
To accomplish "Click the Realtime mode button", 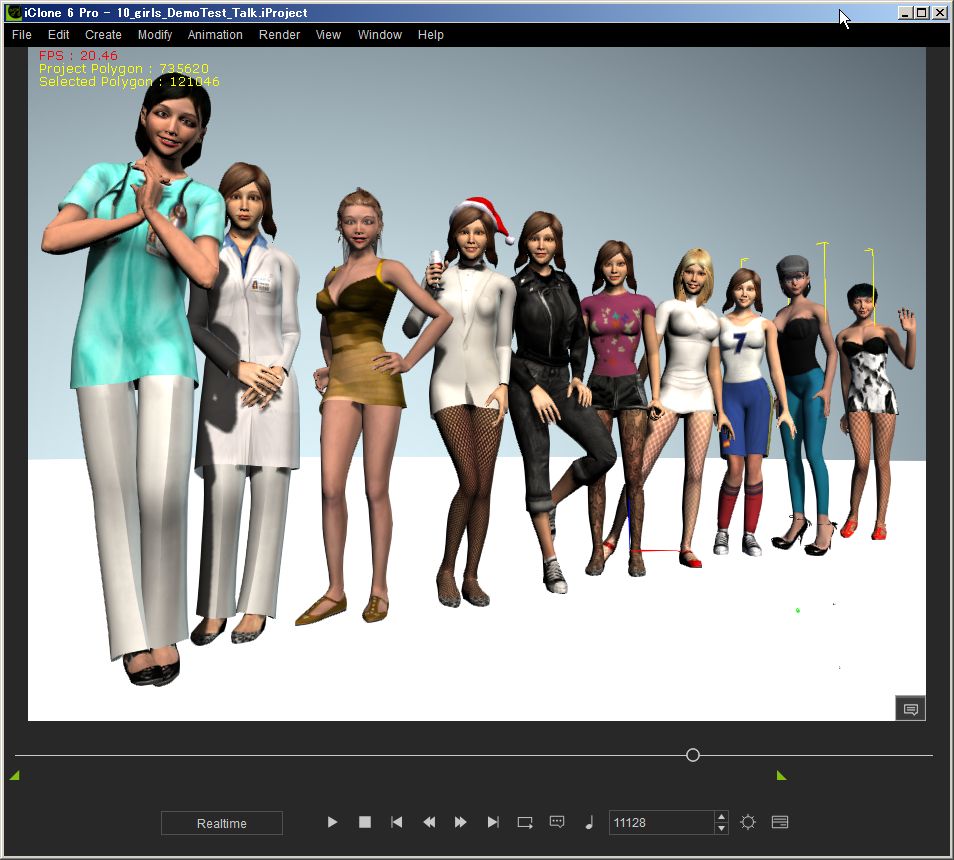I will pos(222,823).
